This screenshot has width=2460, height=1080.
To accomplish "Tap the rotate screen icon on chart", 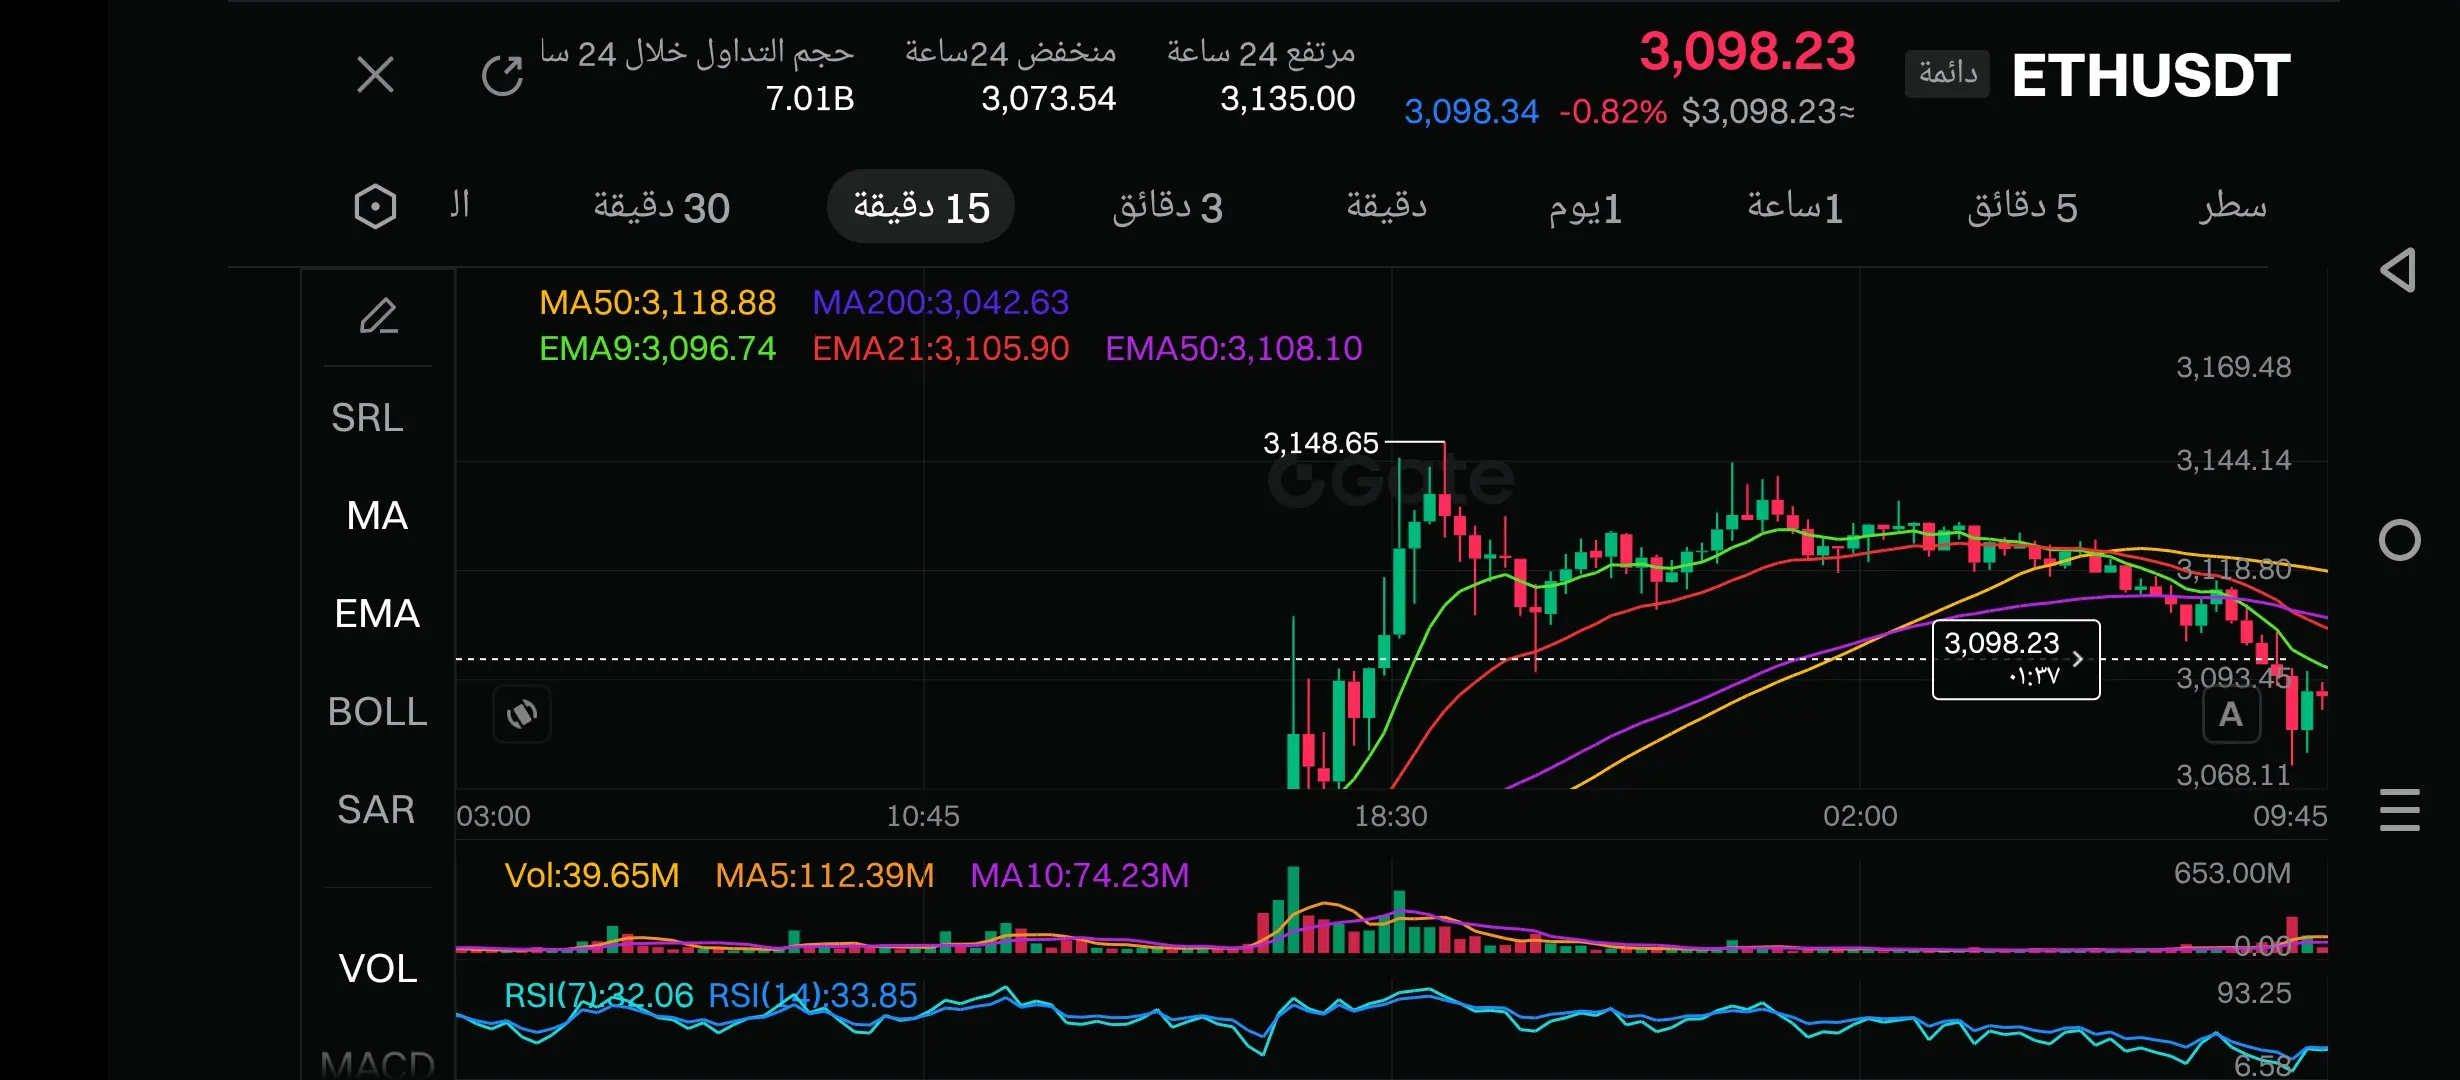I will pos(522,714).
